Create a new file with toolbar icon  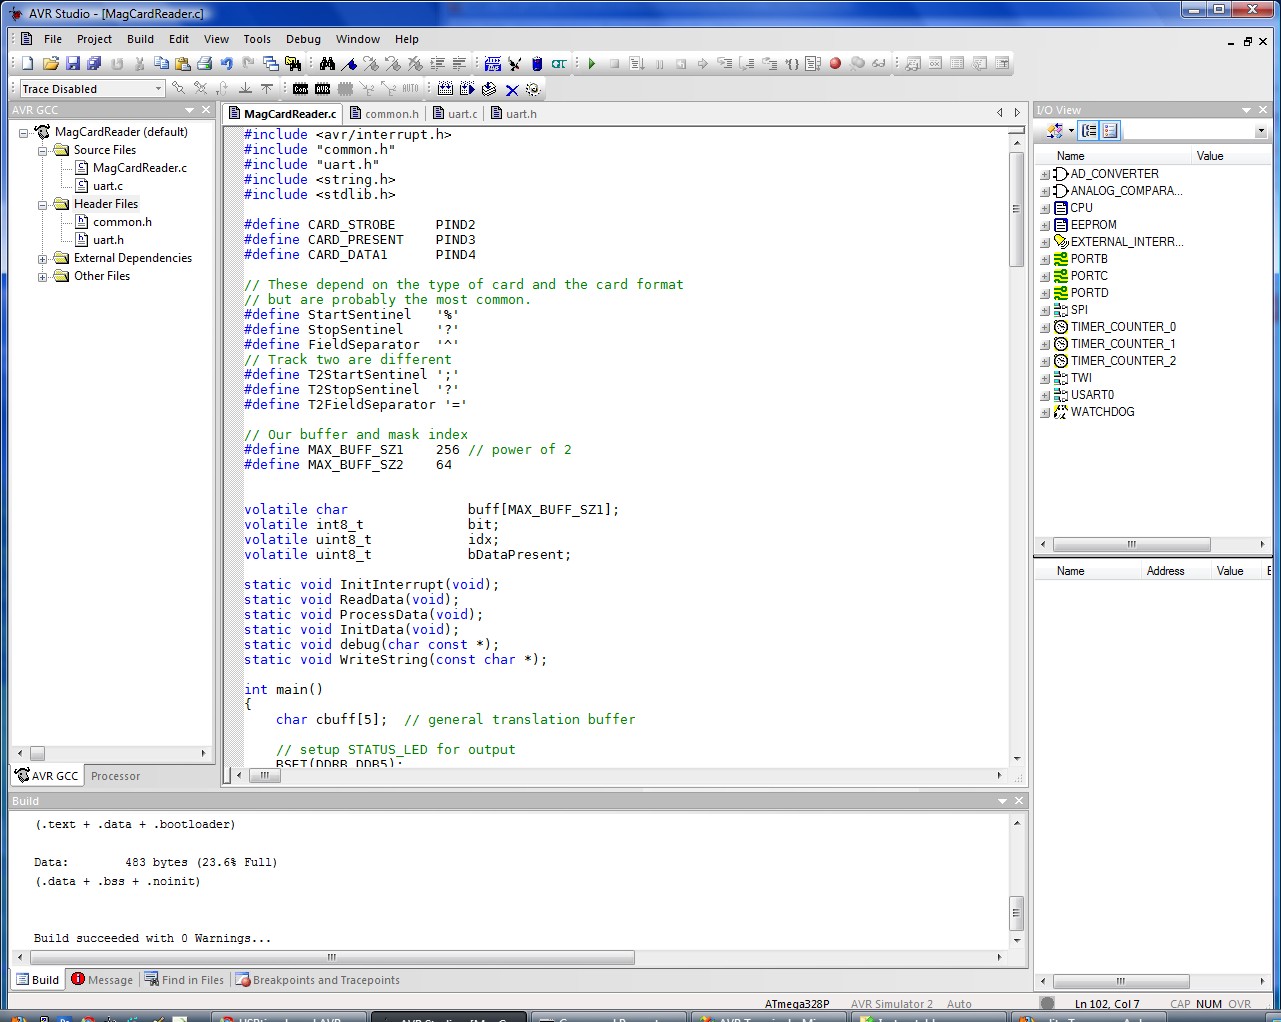tap(28, 64)
